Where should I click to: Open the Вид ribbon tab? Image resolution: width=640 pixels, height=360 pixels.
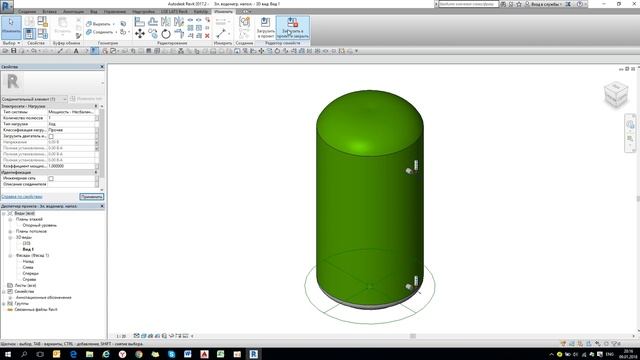(94, 12)
